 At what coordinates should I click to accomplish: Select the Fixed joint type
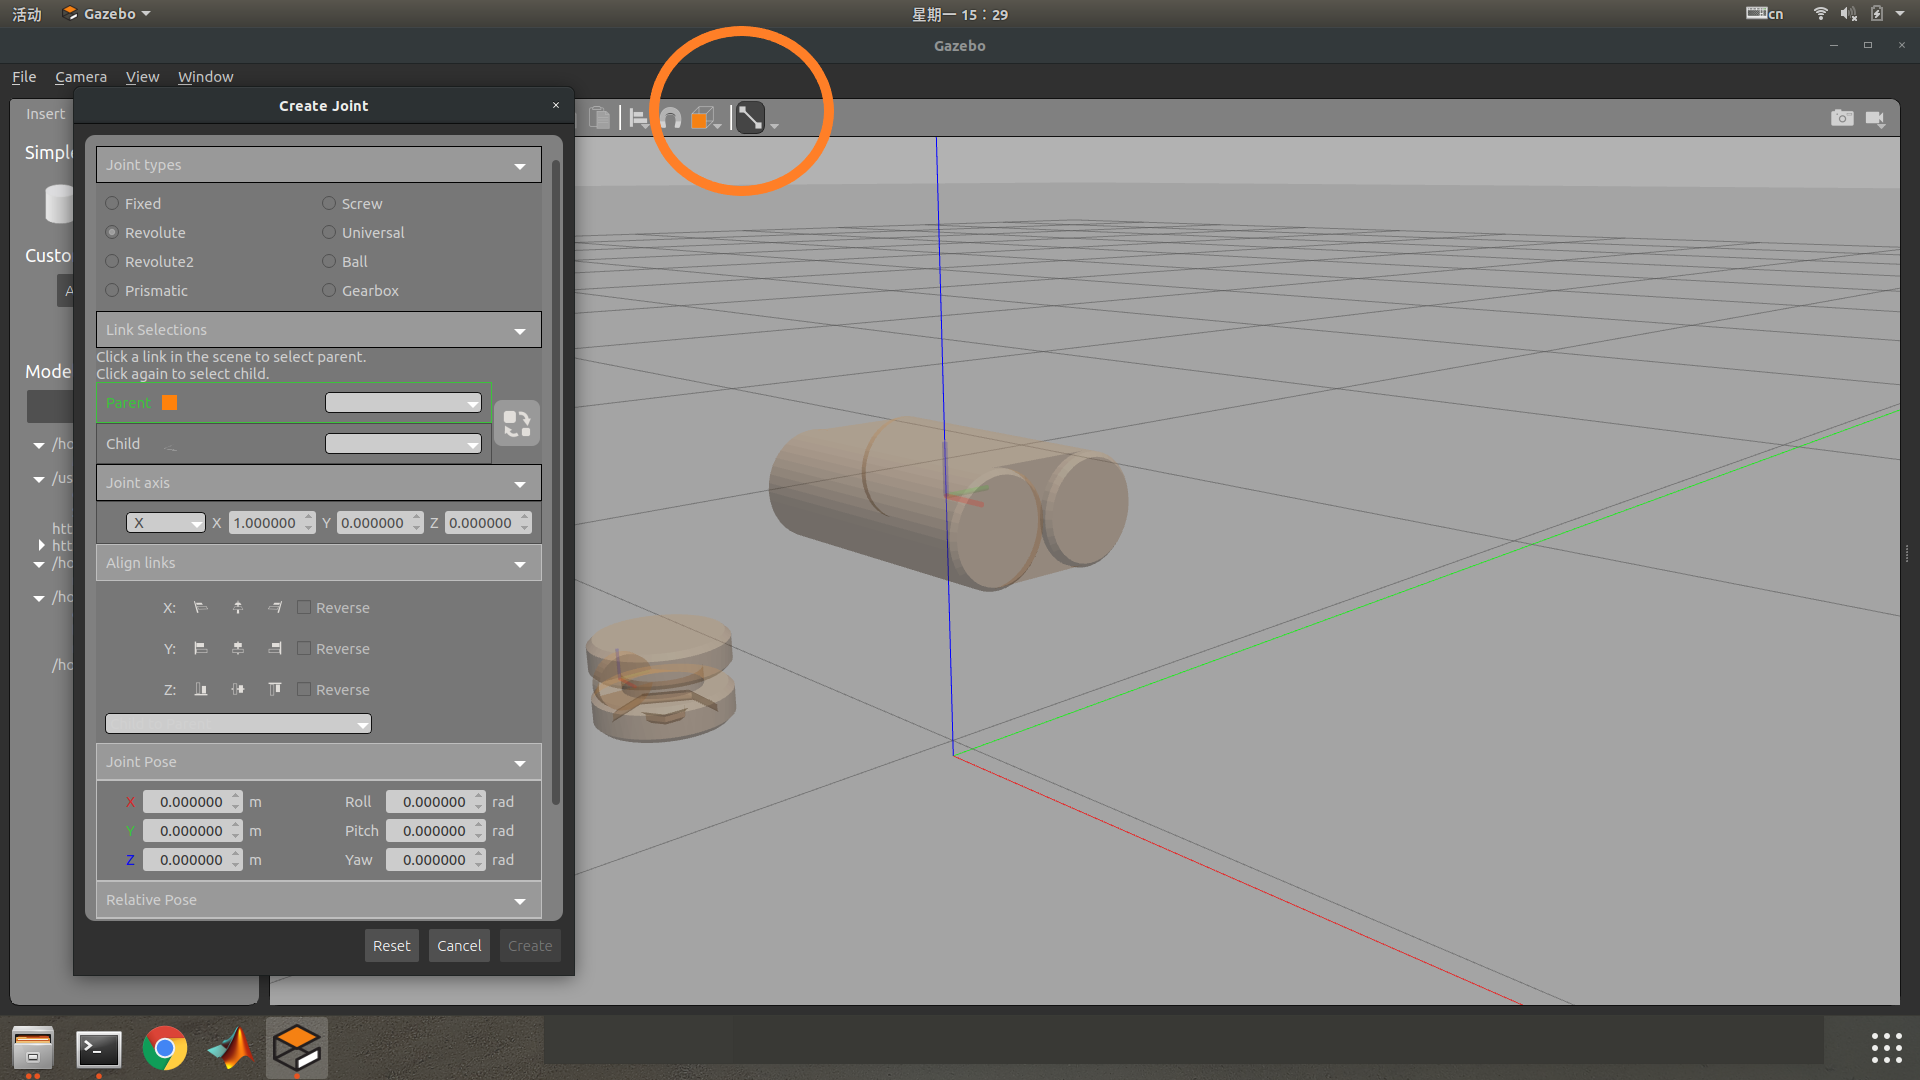[112, 203]
